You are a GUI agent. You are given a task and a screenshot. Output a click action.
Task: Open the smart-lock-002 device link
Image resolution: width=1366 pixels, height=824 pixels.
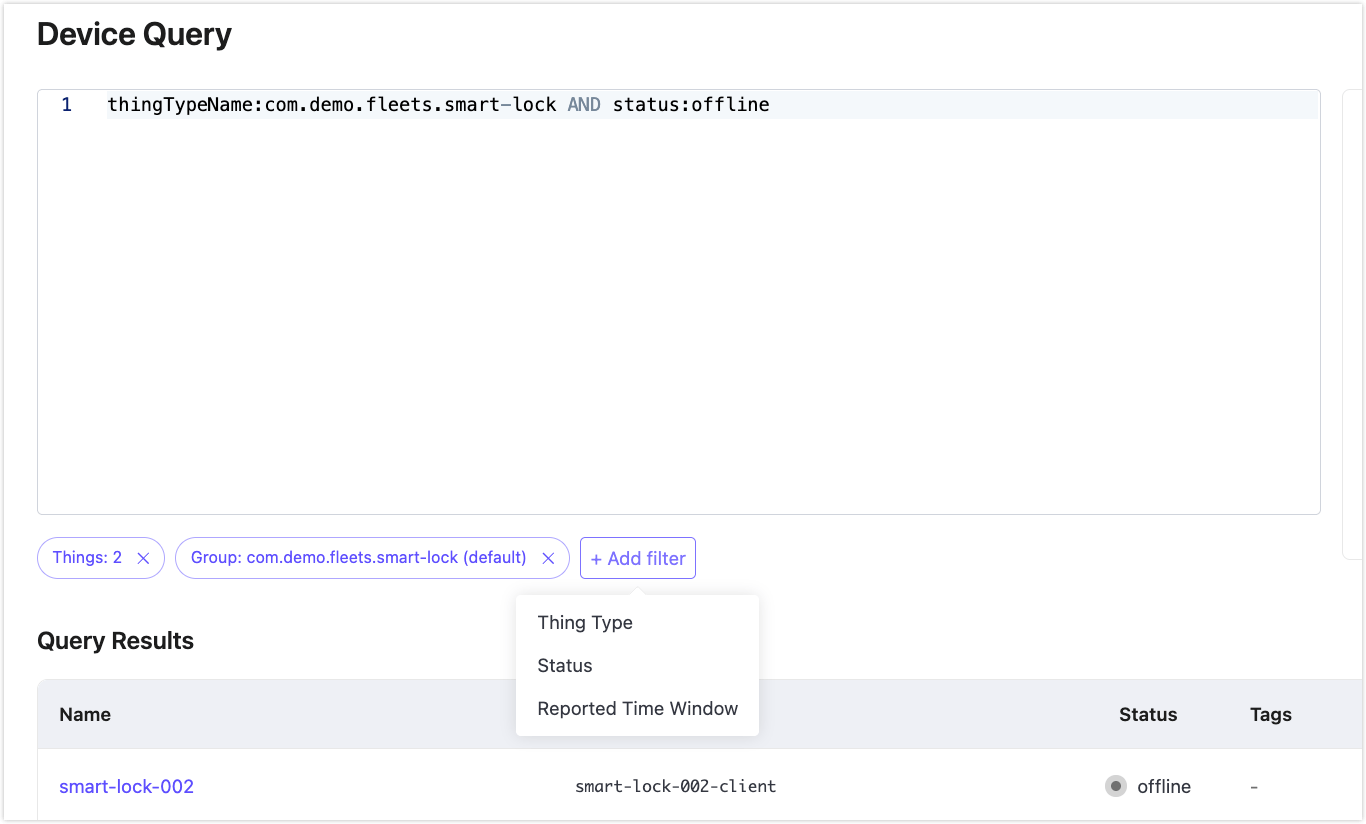127,786
